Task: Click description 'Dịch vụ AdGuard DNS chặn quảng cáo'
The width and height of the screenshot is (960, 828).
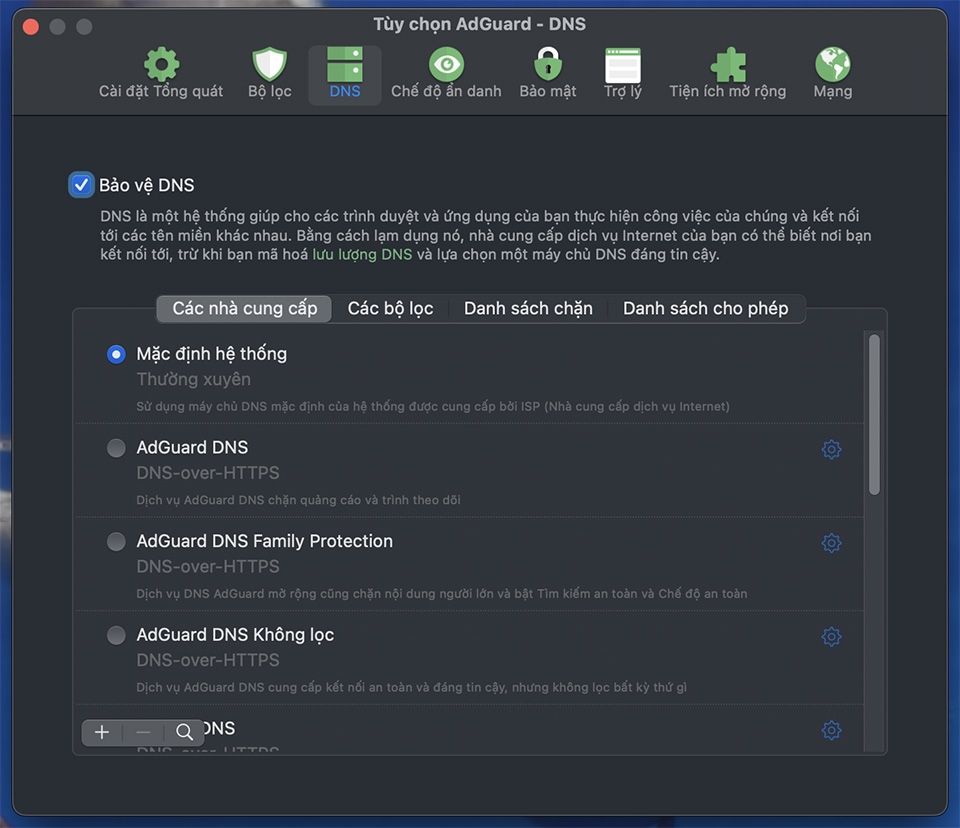Action: (298, 500)
